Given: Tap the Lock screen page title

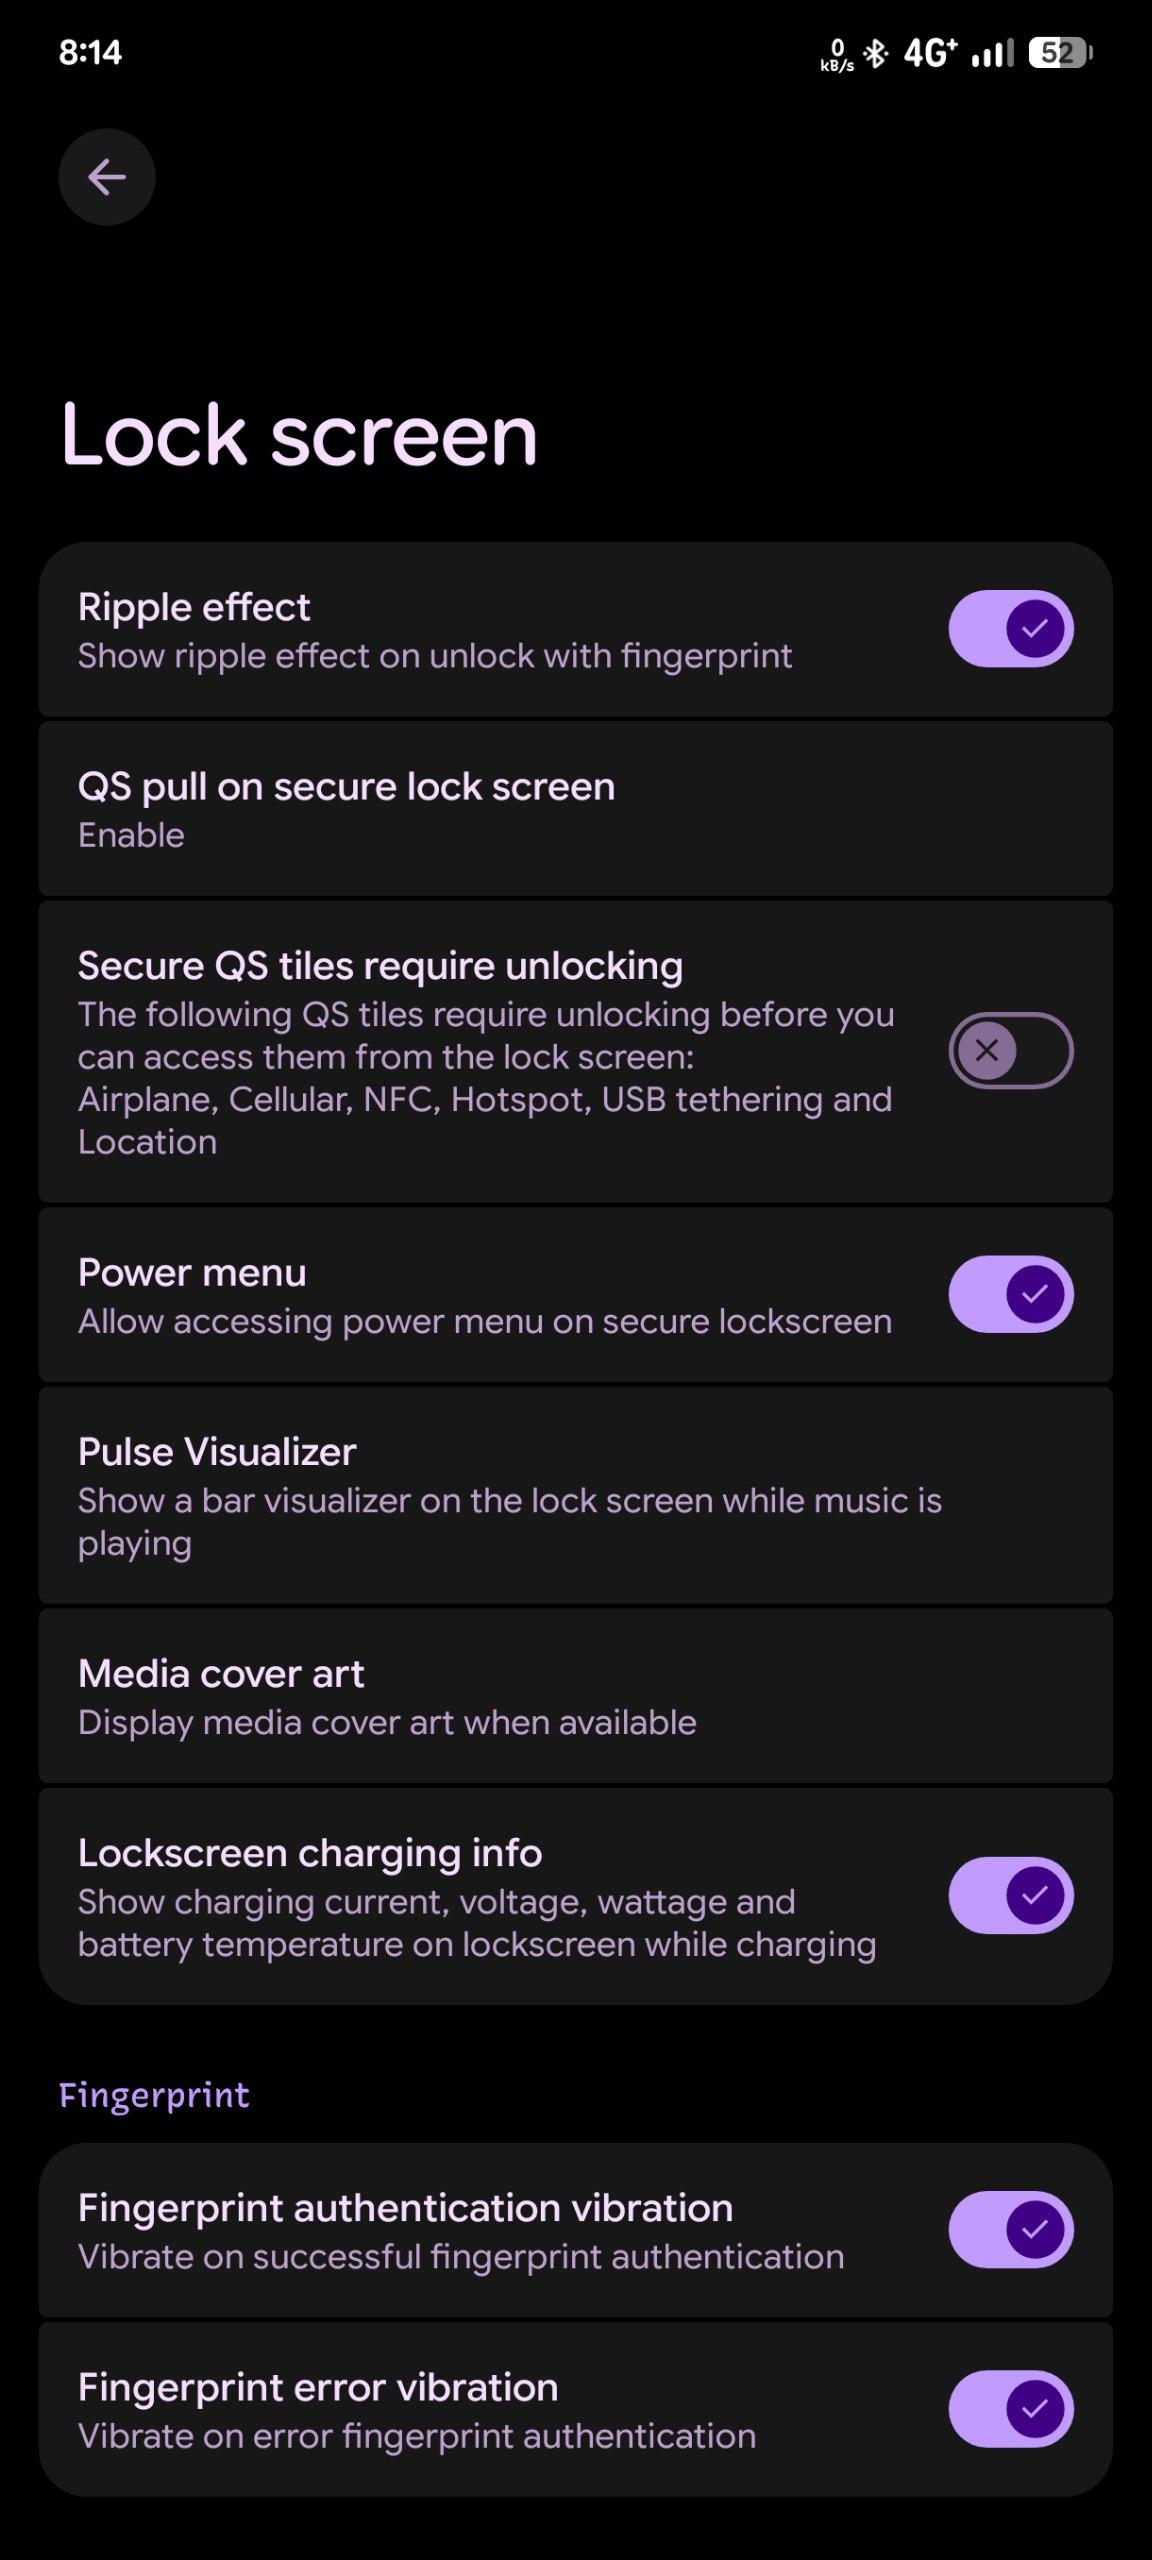Looking at the screenshot, I should [299, 434].
